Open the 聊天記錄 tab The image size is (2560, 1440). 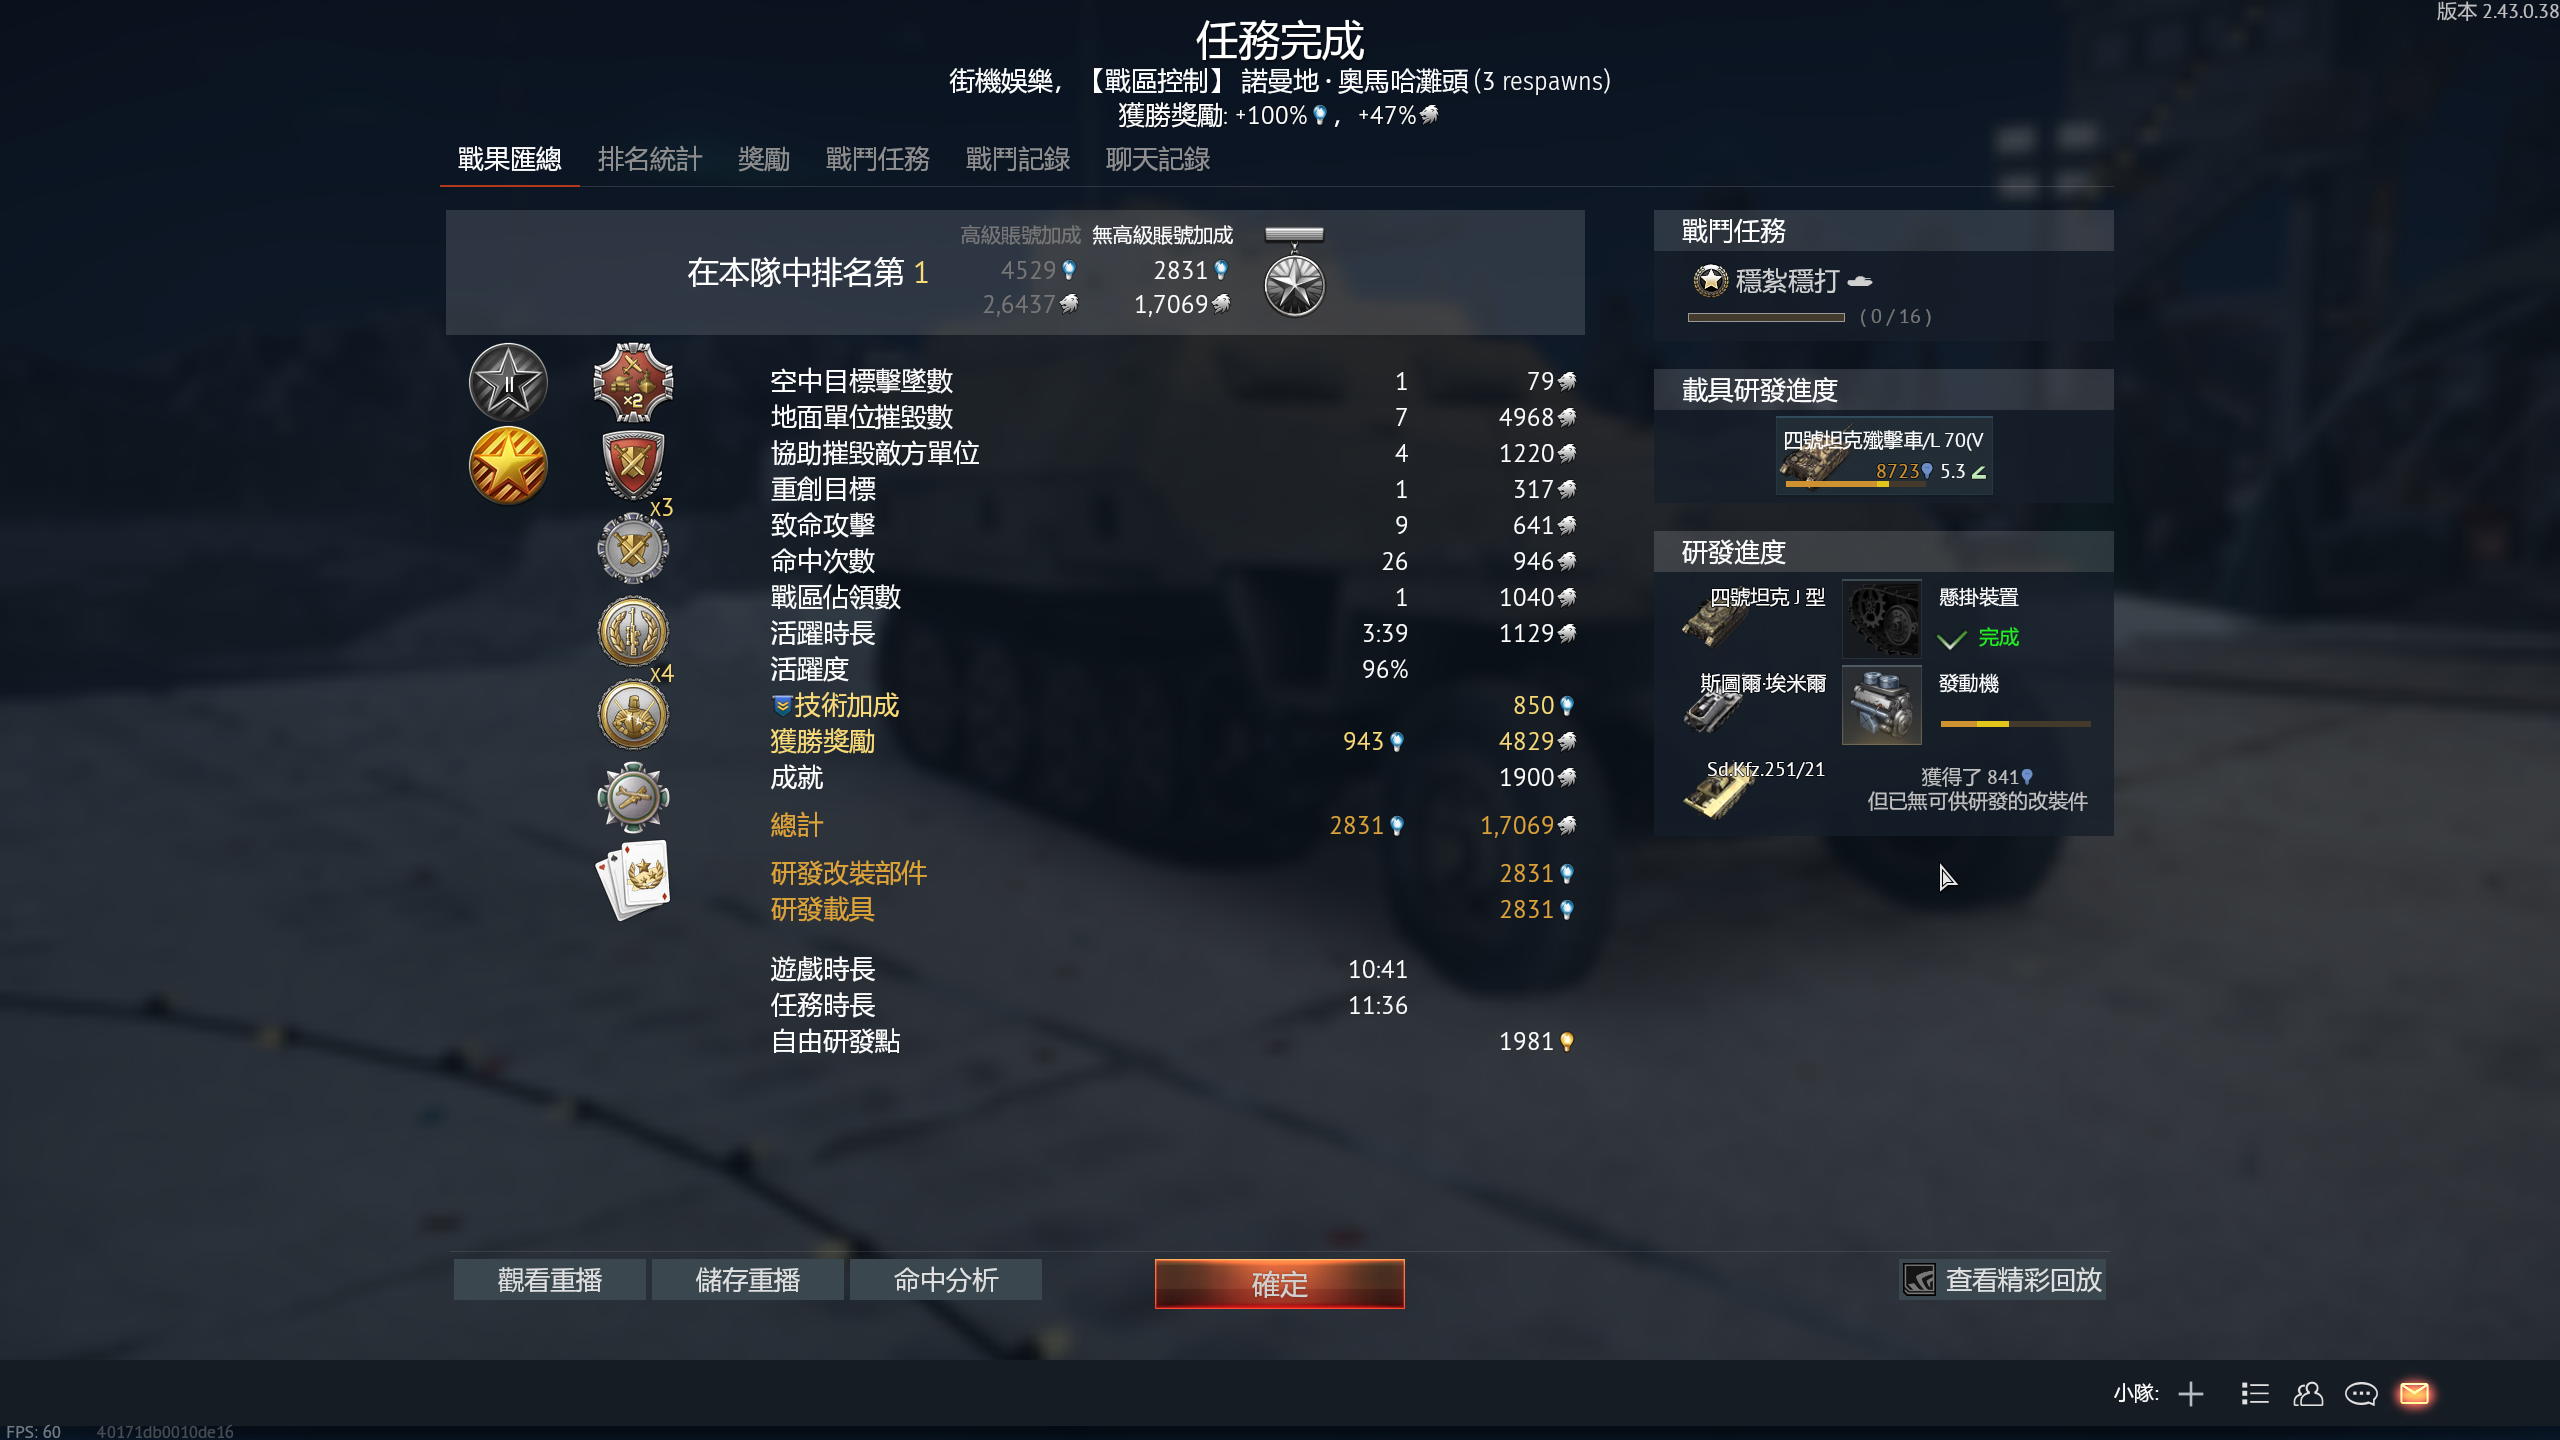click(x=1158, y=159)
